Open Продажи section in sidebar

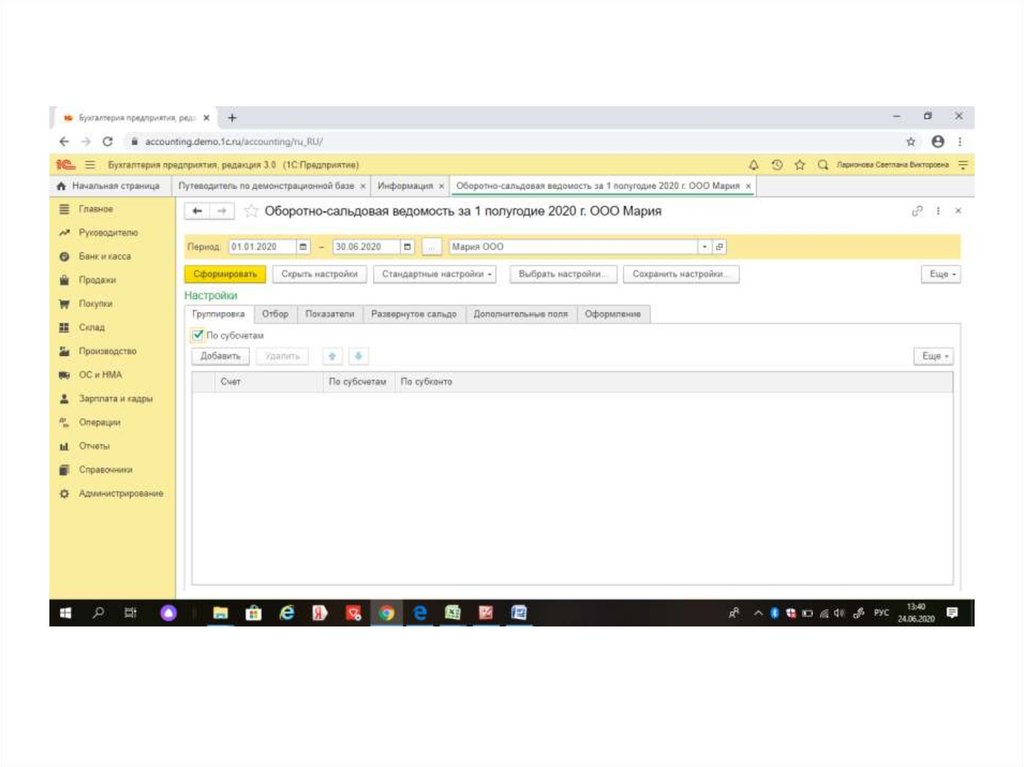pyautogui.click(x=97, y=280)
